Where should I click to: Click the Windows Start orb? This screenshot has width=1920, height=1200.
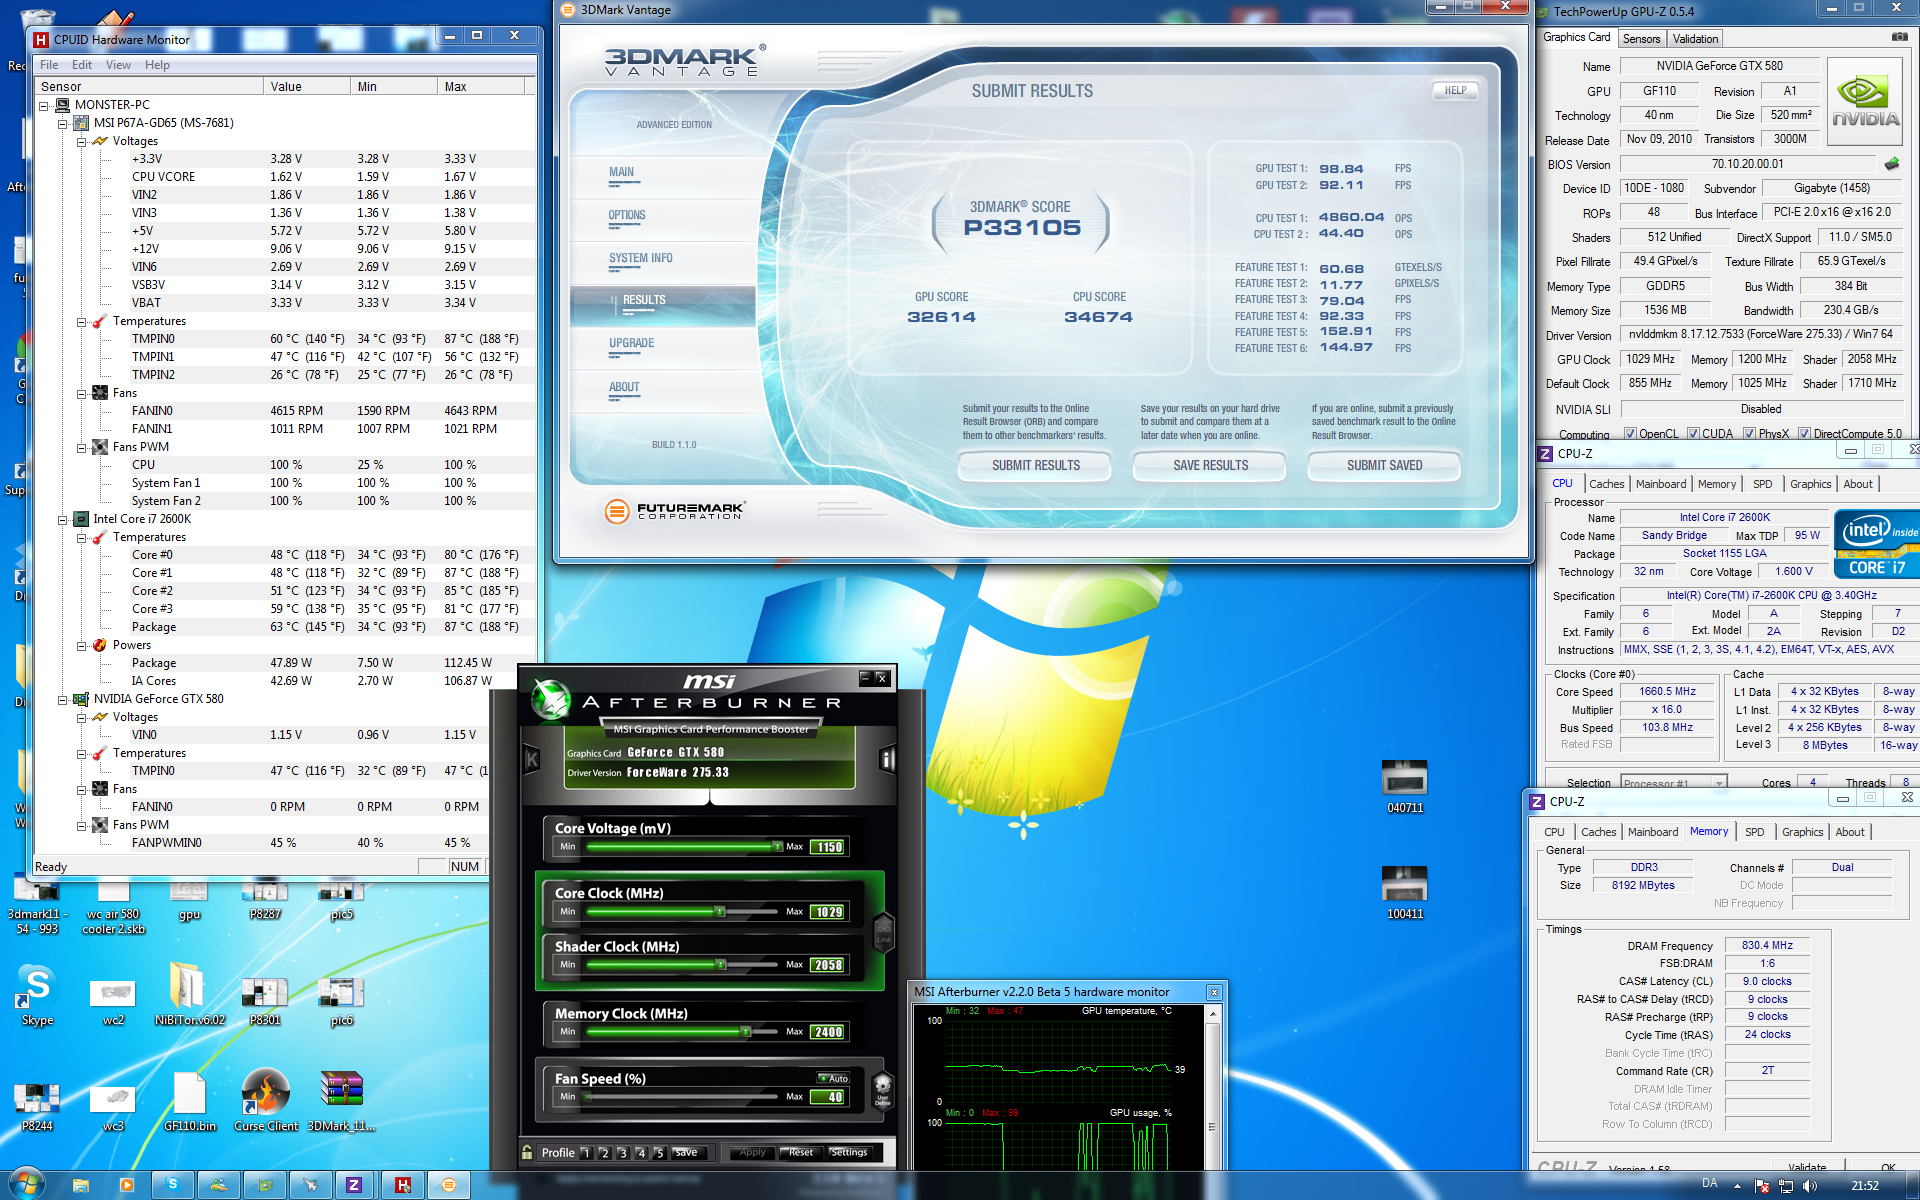[x=27, y=1184]
